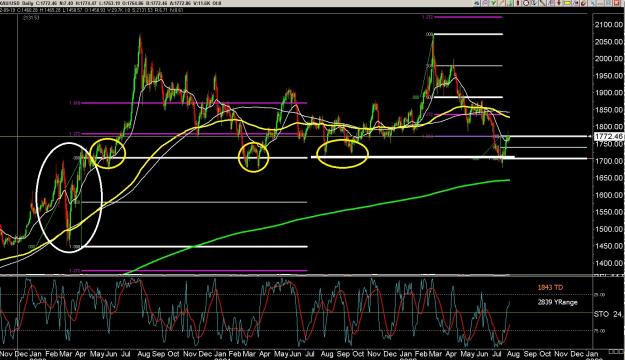Click the pink circular toolbar icon
The height and width of the screenshot is (360, 625).
click(x=485, y=3)
